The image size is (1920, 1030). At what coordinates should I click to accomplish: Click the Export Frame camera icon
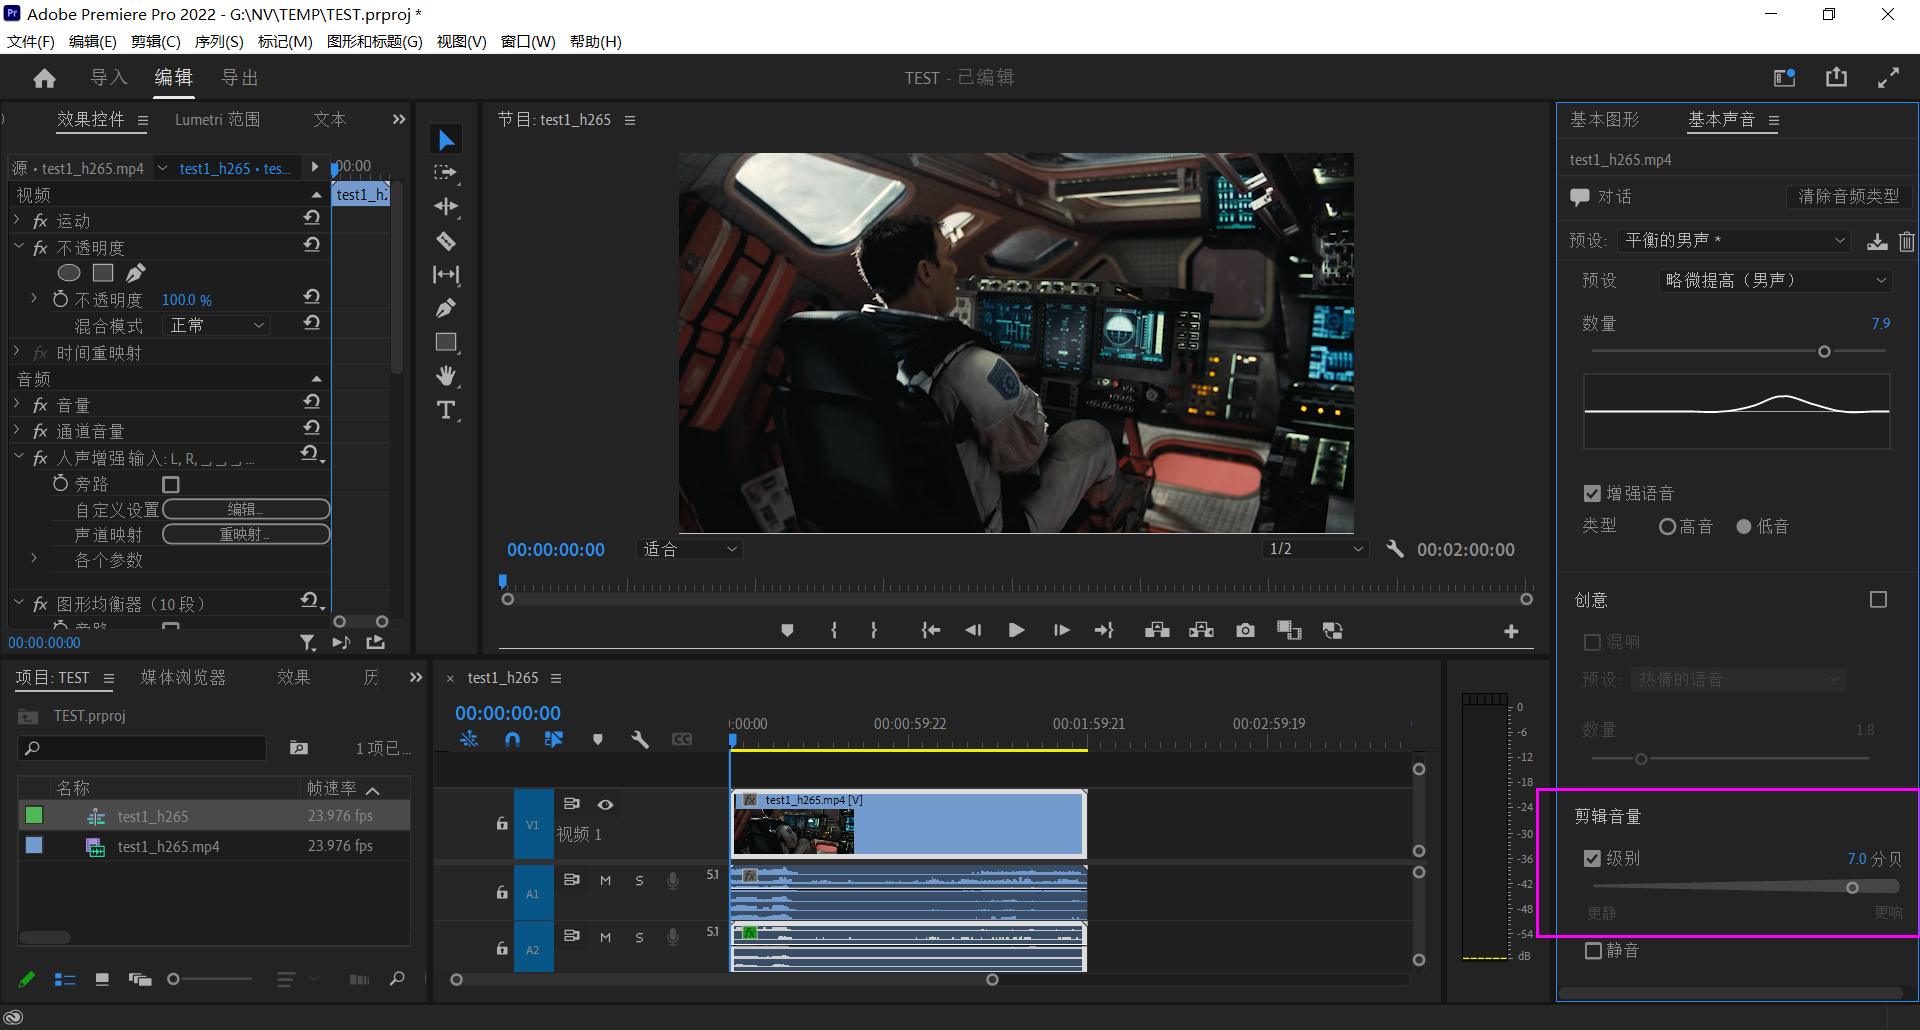(1245, 630)
